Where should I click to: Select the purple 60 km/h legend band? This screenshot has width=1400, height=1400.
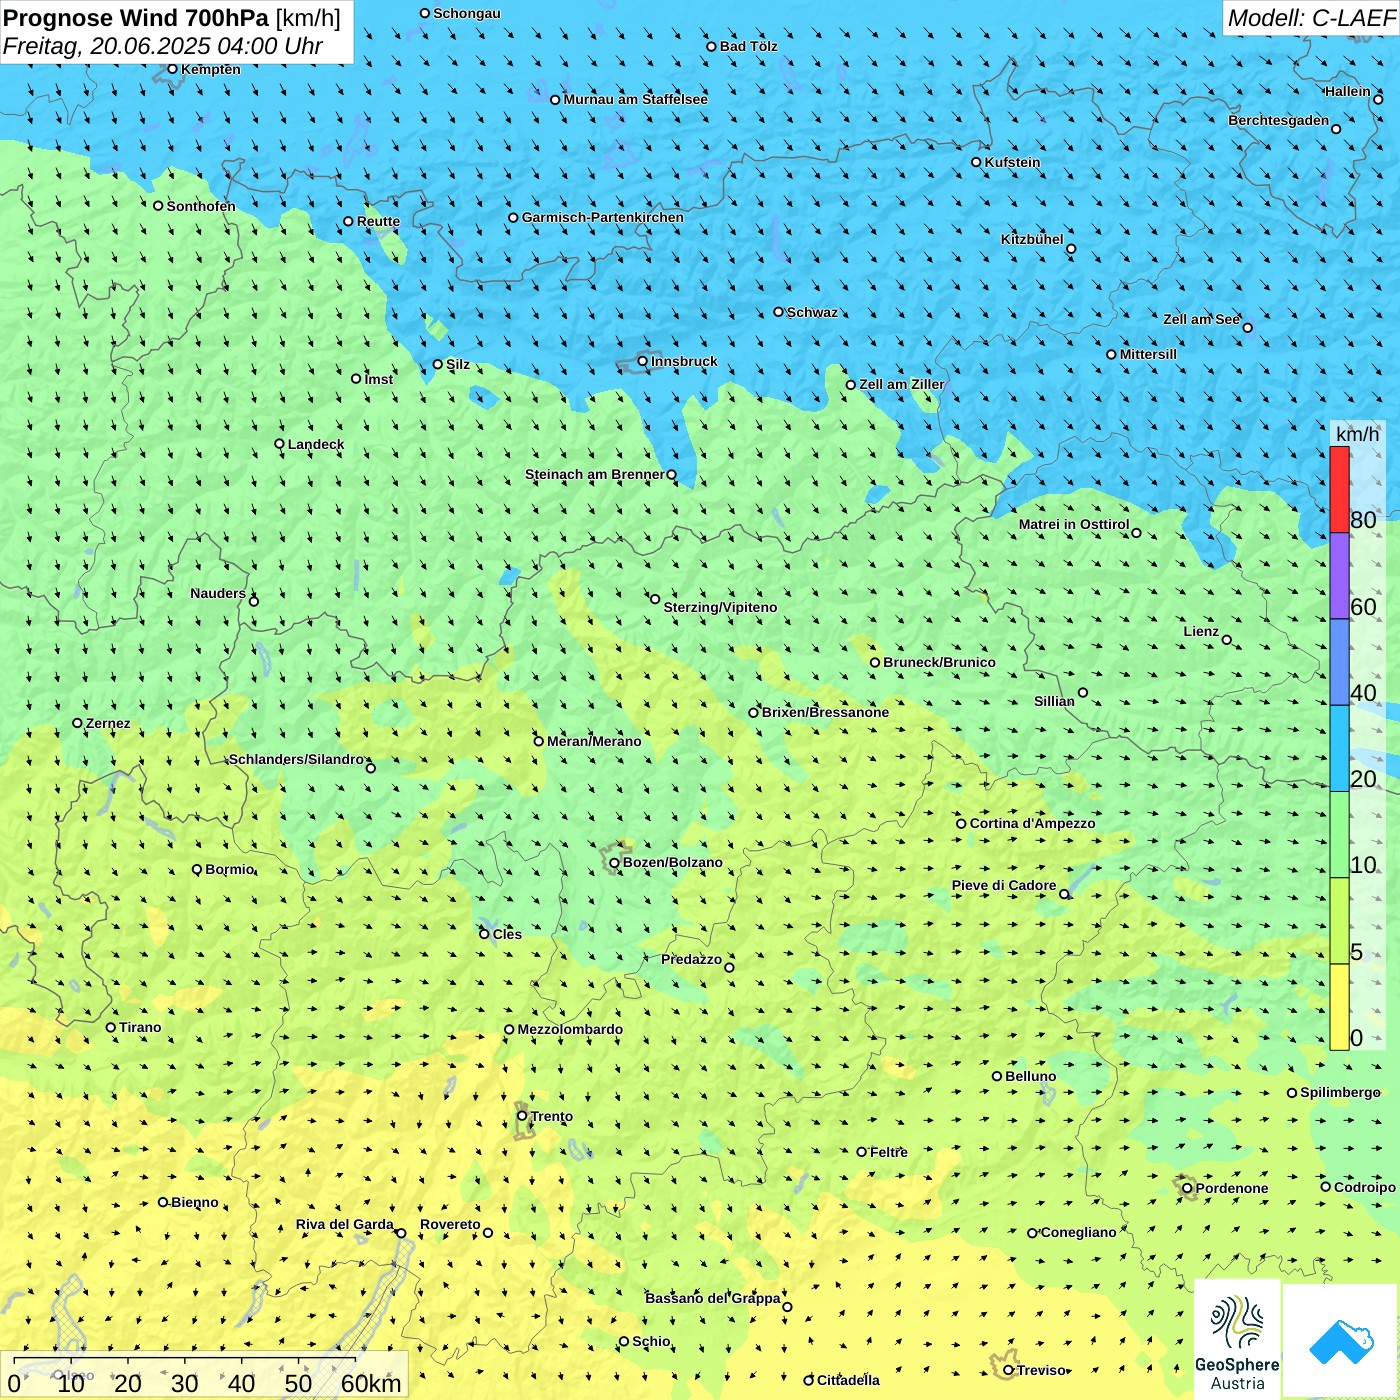1339,576
